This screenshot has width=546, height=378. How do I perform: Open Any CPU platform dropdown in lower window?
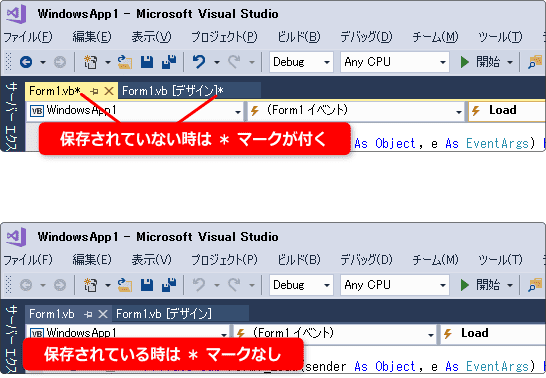tap(395, 285)
